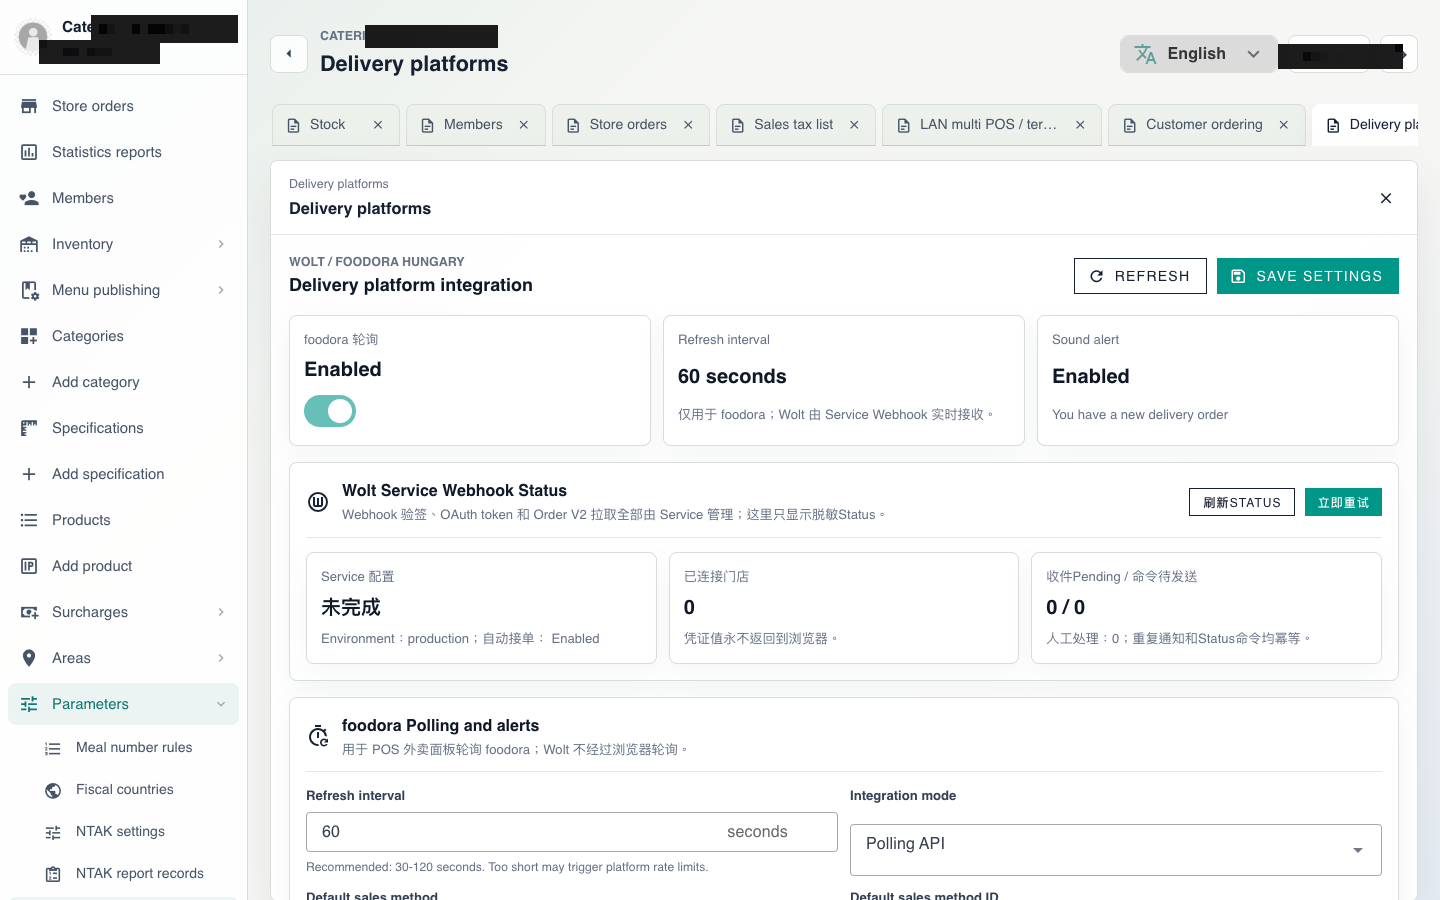This screenshot has width=1440, height=900.
Task: Toggle the foodora polling Enabled switch
Action: coord(330,411)
